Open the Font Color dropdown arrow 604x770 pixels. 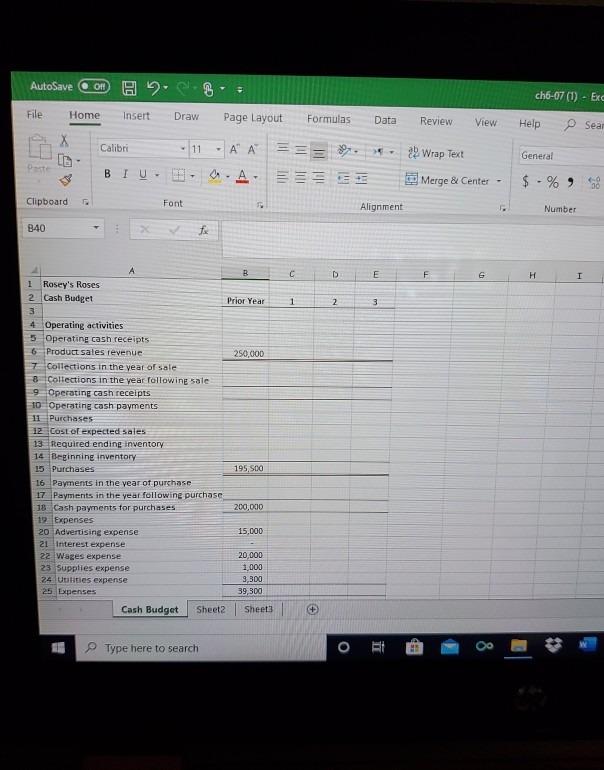255,177
